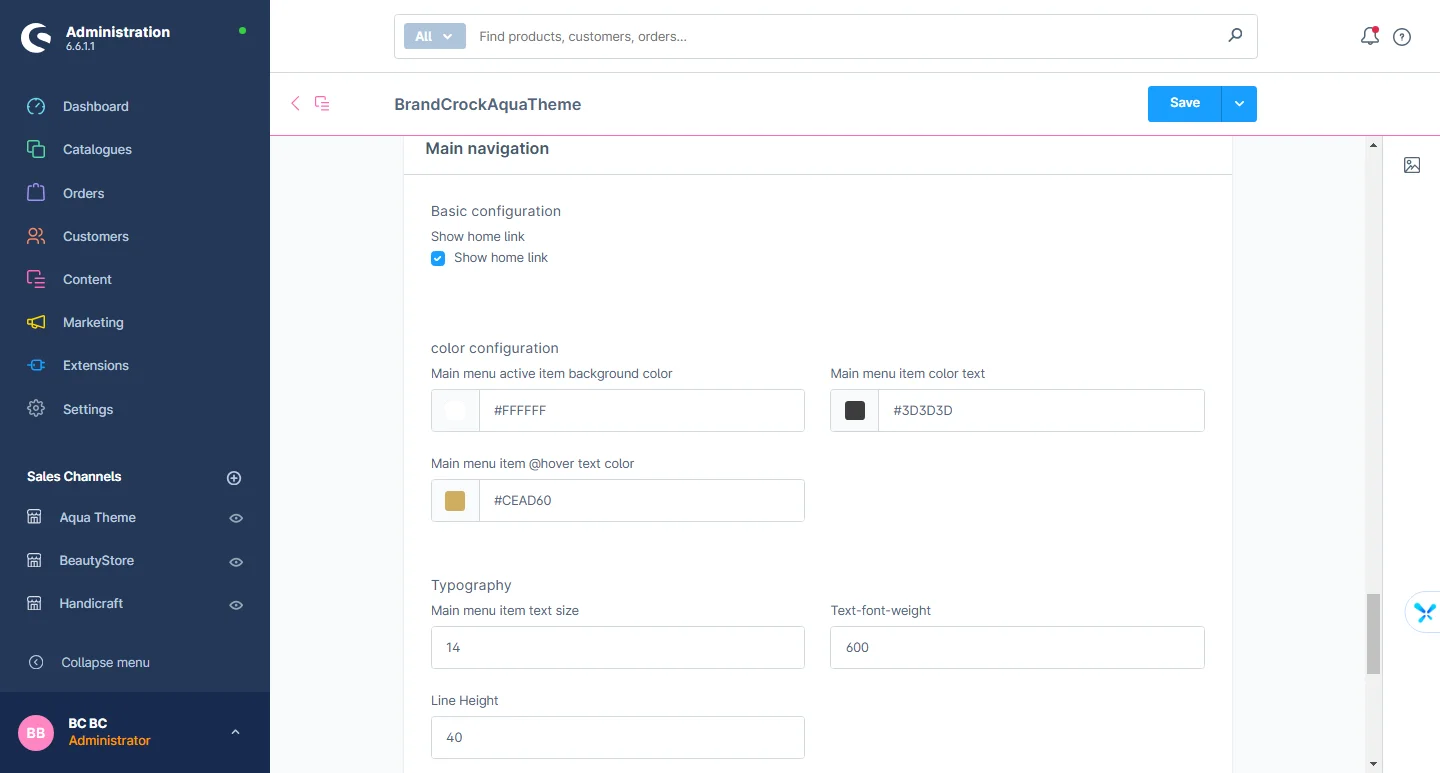The height and width of the screenshot is (773, 1440).
Task: Go to the Extensions menu item
Action: click(95, 366)
